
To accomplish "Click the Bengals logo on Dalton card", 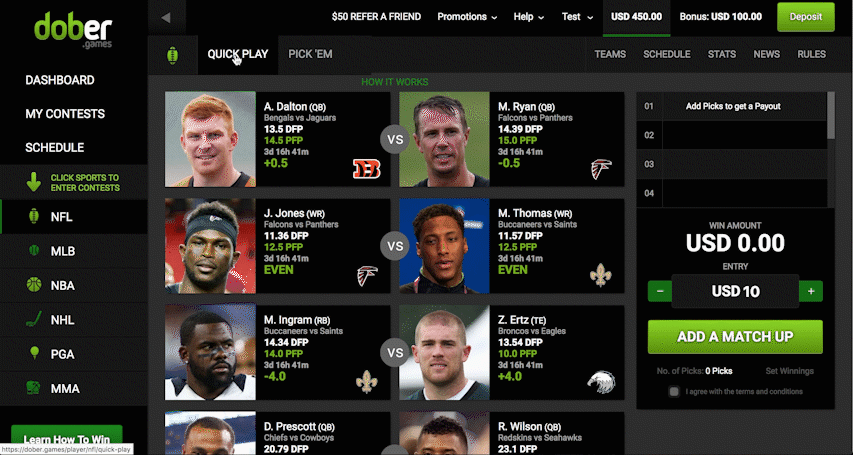I will pyautogui.click(x=367, y=169).
